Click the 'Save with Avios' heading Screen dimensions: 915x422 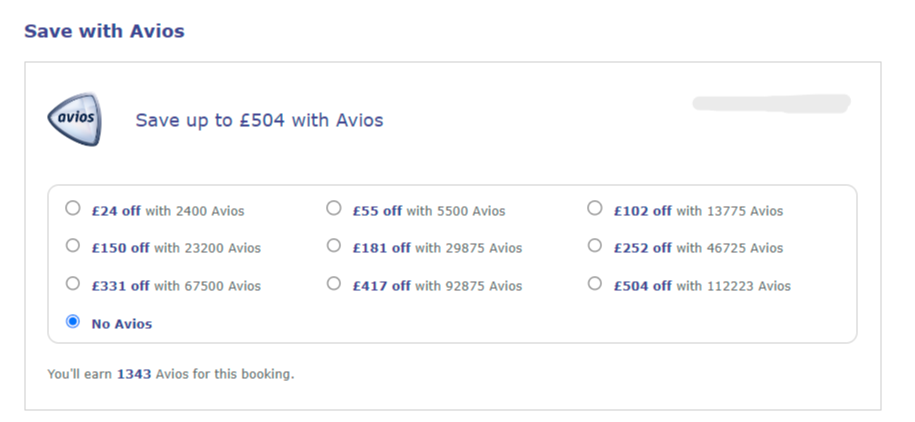coord(104,31)
